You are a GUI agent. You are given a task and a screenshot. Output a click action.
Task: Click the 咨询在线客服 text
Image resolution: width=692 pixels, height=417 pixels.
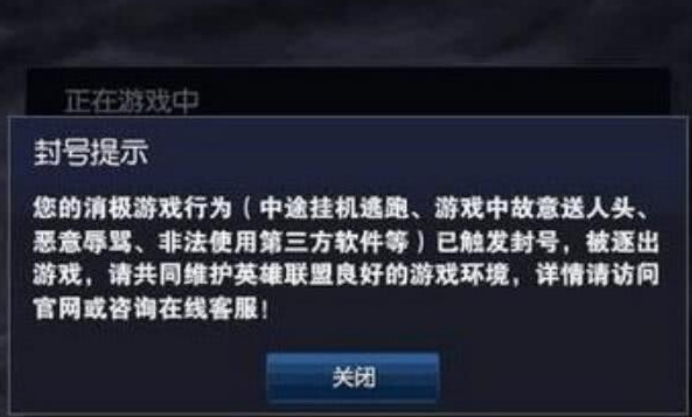[x=184, y=309]
